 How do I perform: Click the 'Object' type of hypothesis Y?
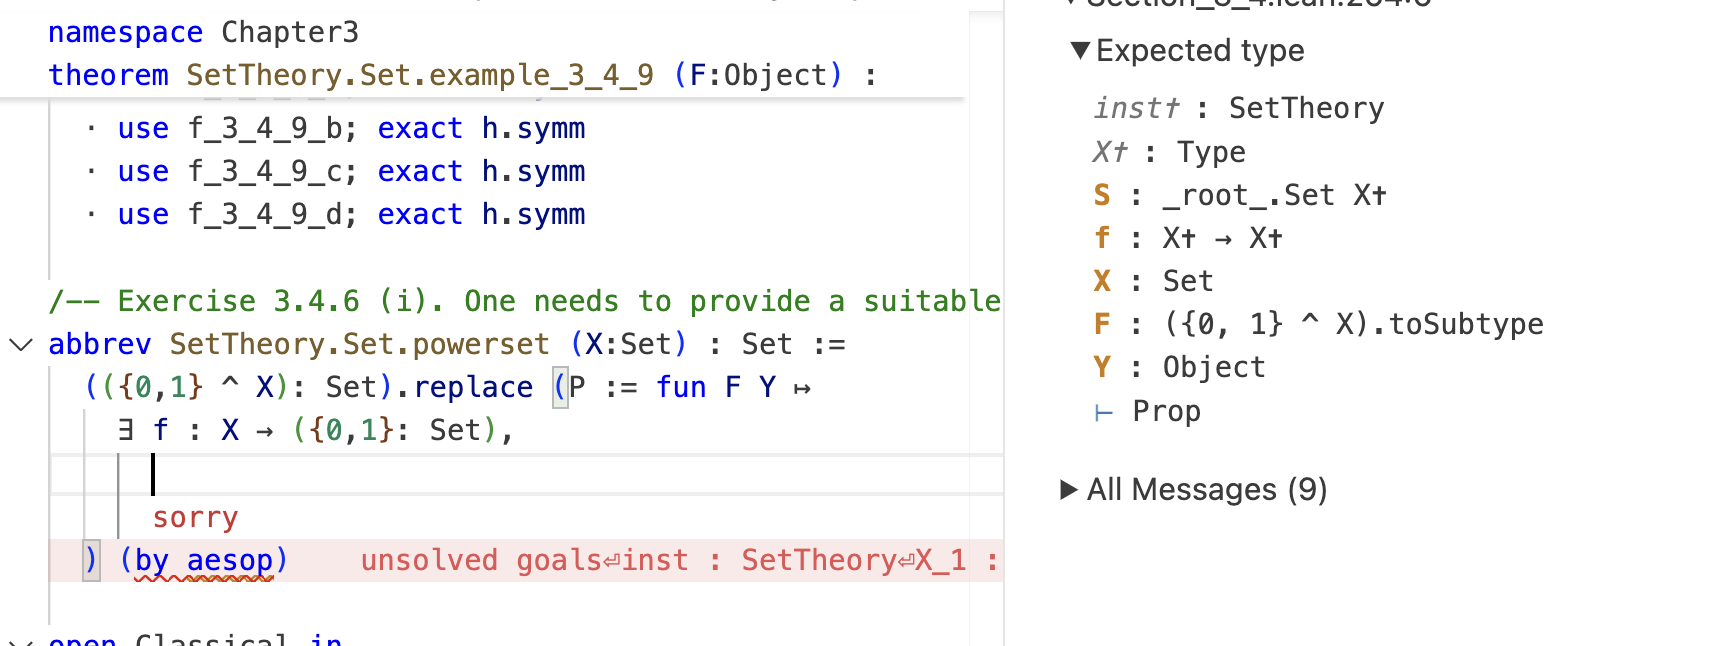(x=1213, y=367)
